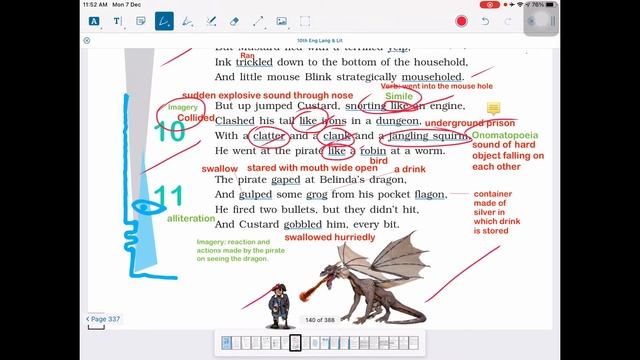Screen dimensions: 640x360
Task: Tap the underlined word 'trickled'
Action: pyautogui.click(x=254, y=62)
